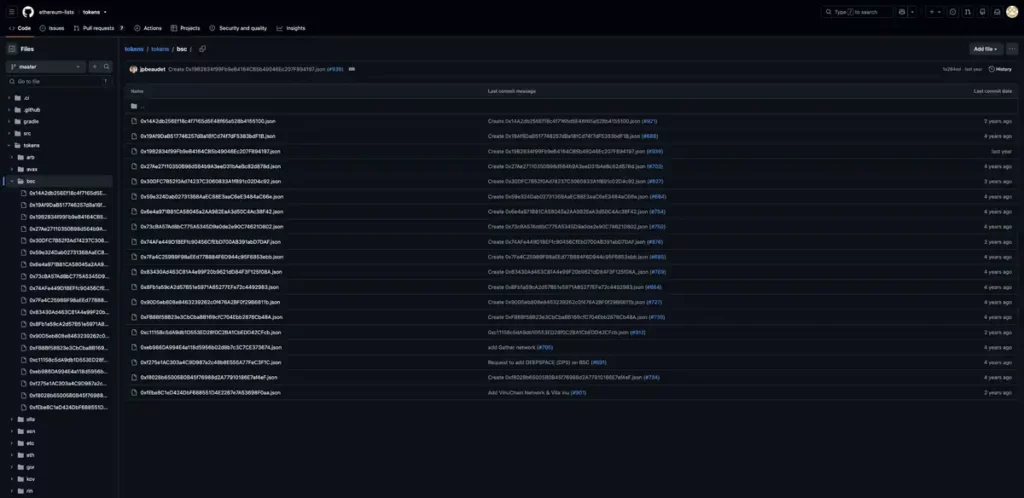
Task: Click the folder icon of gradle in file tree
Action: pos(18,121)
